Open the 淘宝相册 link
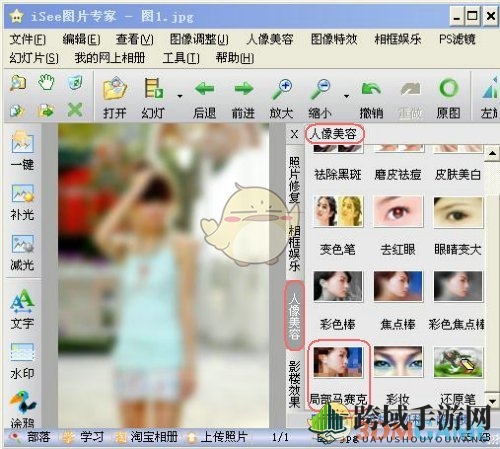This screenshot has width=500, height=449. pos(147,437)
